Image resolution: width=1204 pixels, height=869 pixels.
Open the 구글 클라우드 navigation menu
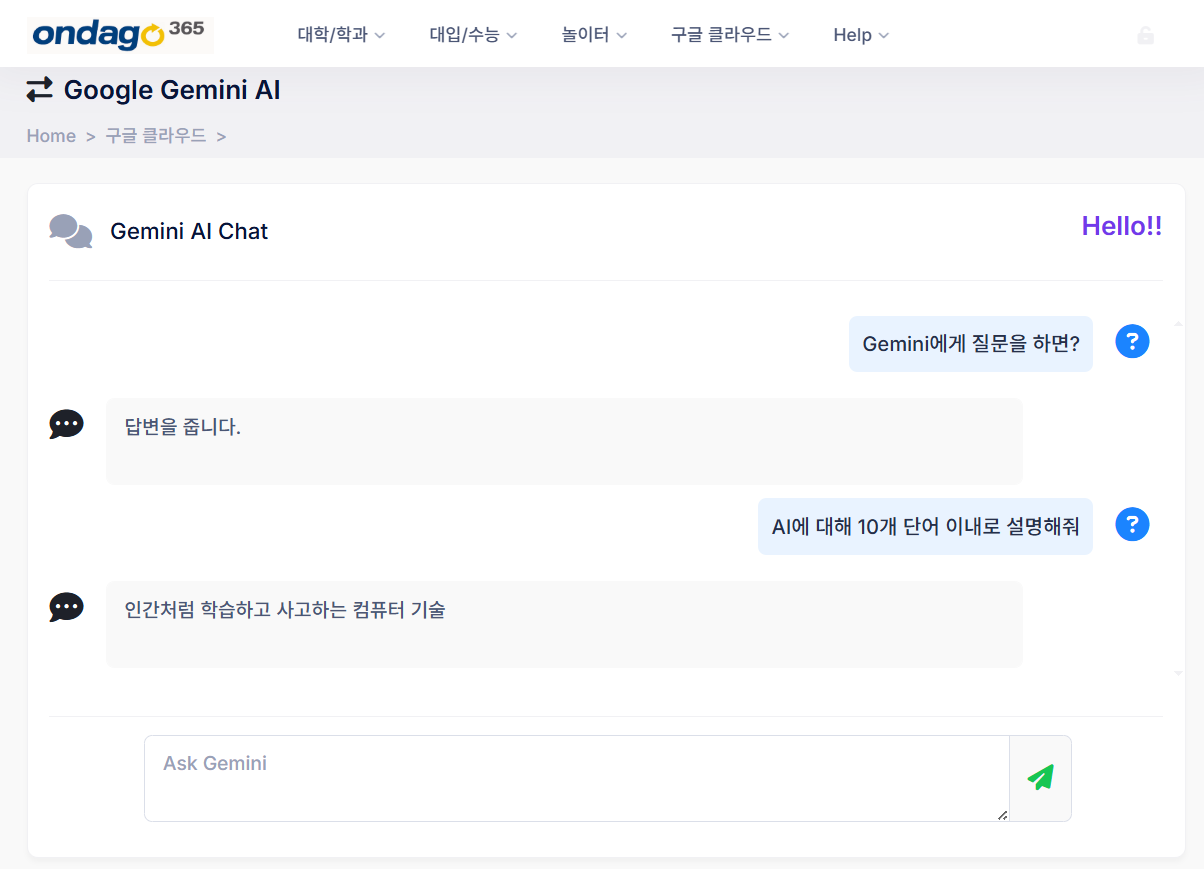(730, 35)
